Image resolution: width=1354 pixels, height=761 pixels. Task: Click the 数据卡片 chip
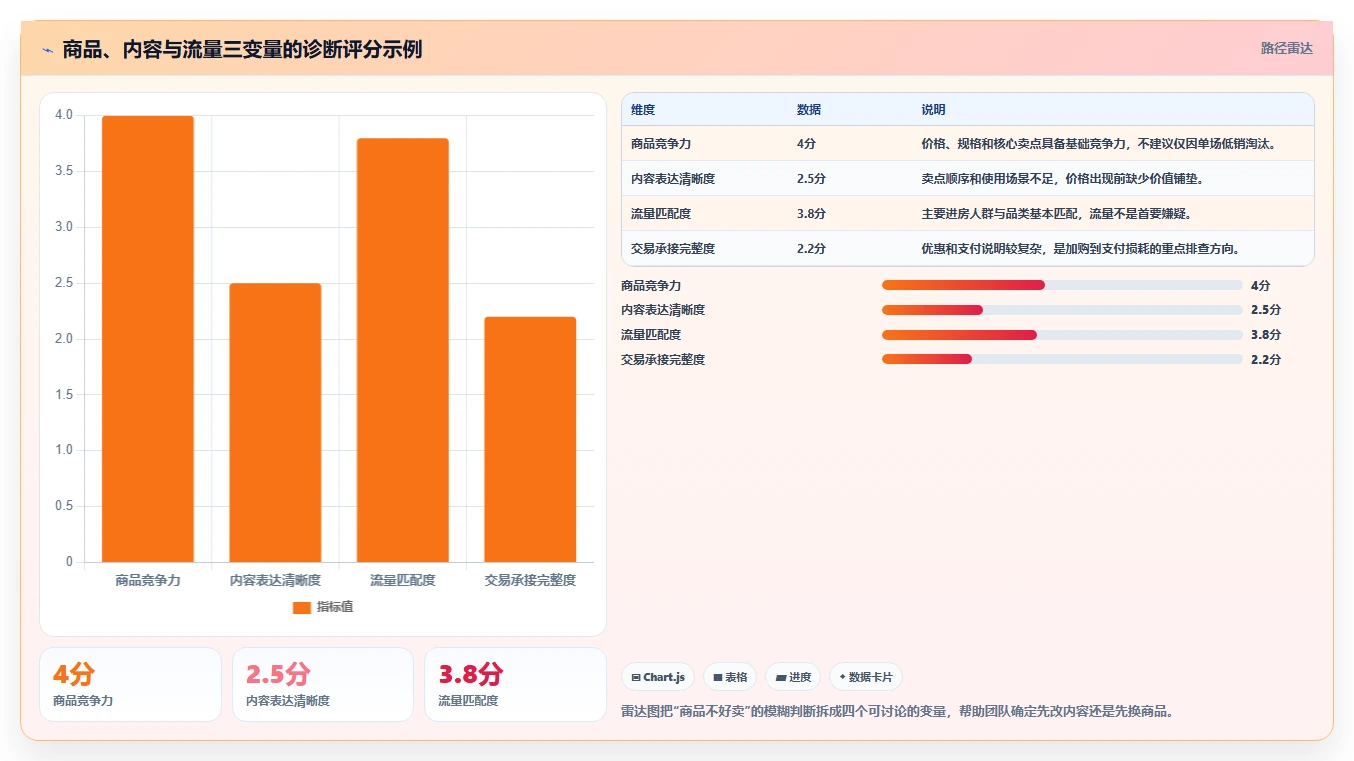(x=866, y=677)
